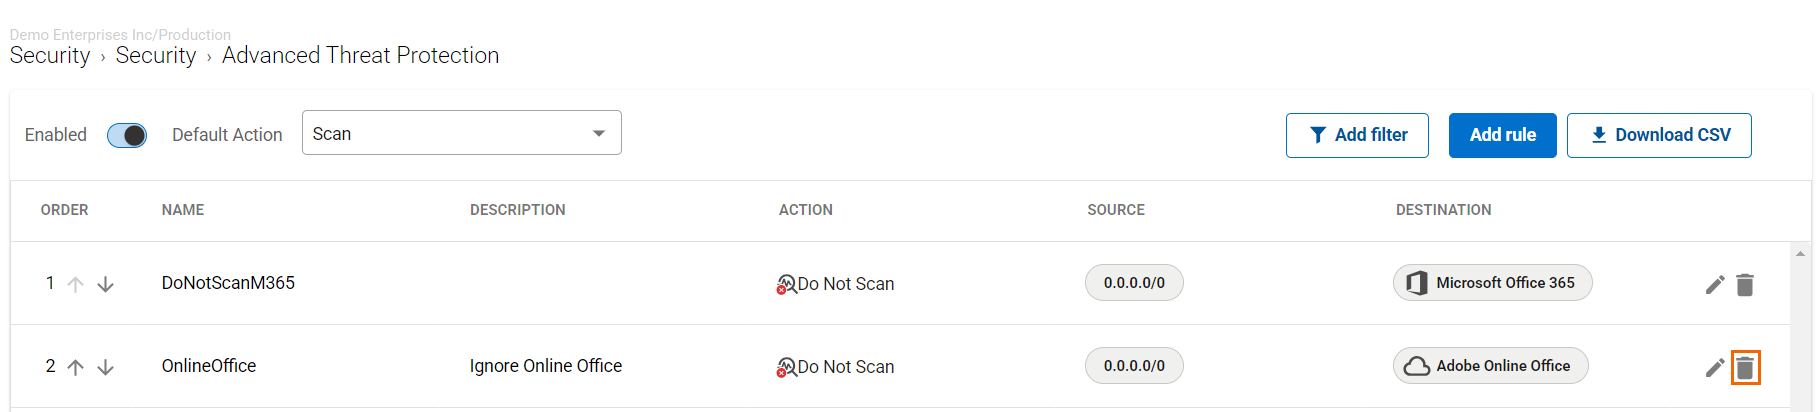Toggle the Enabled switch off
The height and width of the screenshot is (412, 1818).
[x=127, y=135]
